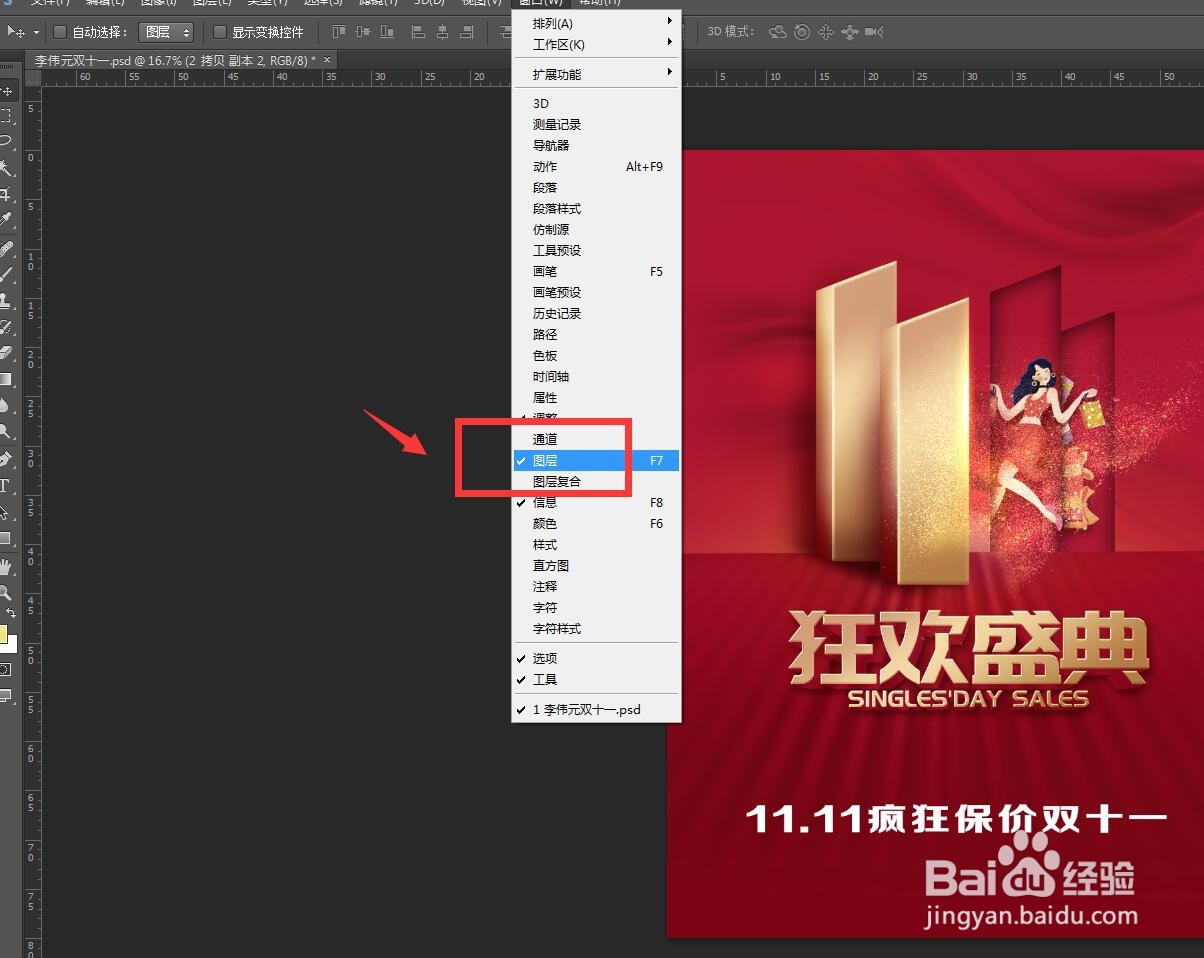Select the Pen tool
Screen dimensions: 1204x958
click(x=6, y=460)
